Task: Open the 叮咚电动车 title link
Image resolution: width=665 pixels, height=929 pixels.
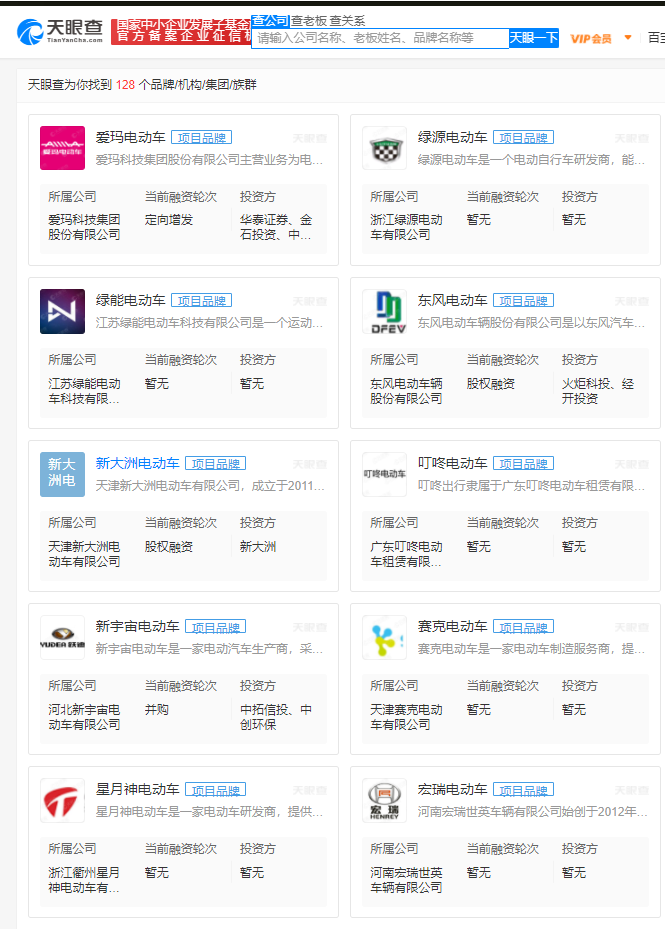Action: [x=452, y=463]
